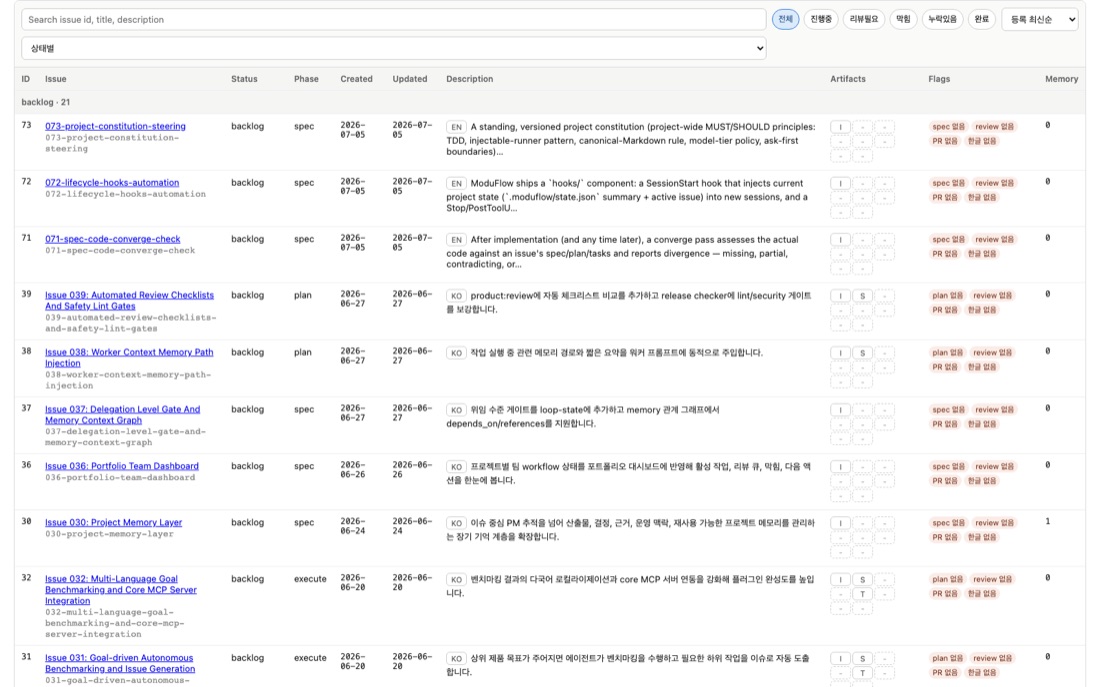Sort by the Phase column header

[x=306, y=79]
